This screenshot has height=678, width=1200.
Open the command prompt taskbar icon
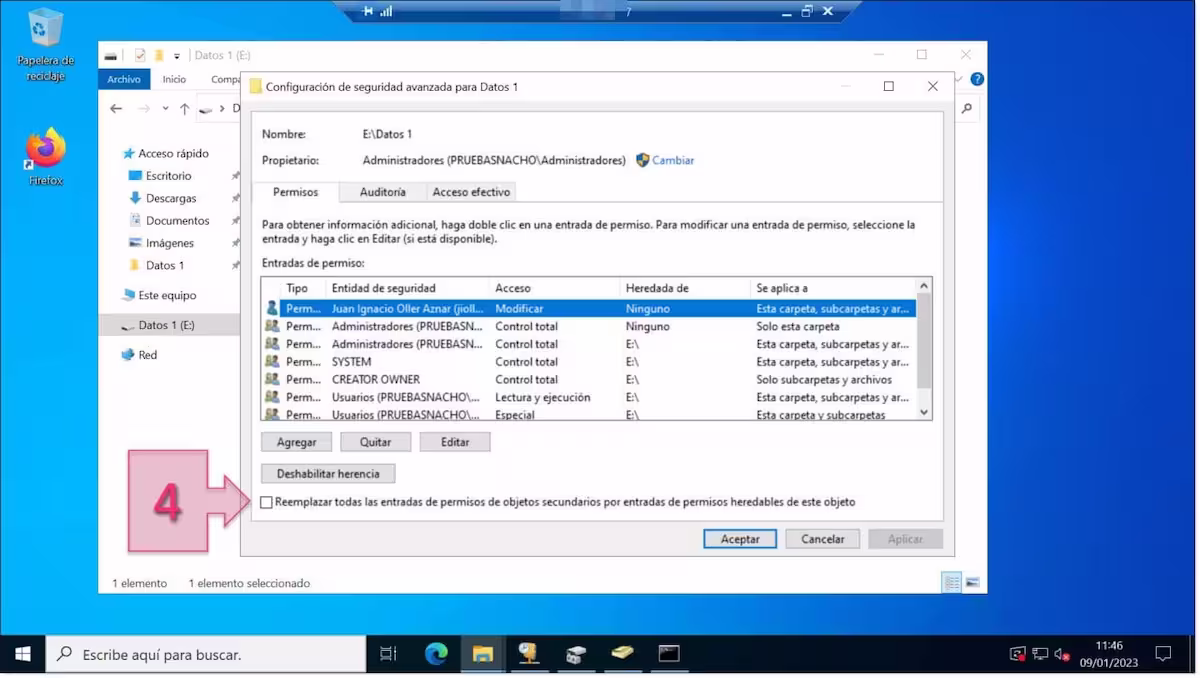[669, 654]
